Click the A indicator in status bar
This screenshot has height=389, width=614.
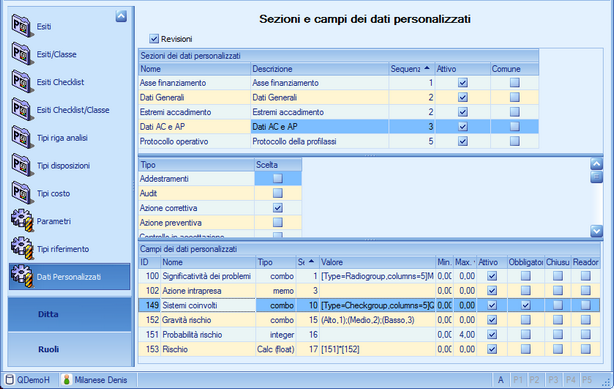(501, 380)
